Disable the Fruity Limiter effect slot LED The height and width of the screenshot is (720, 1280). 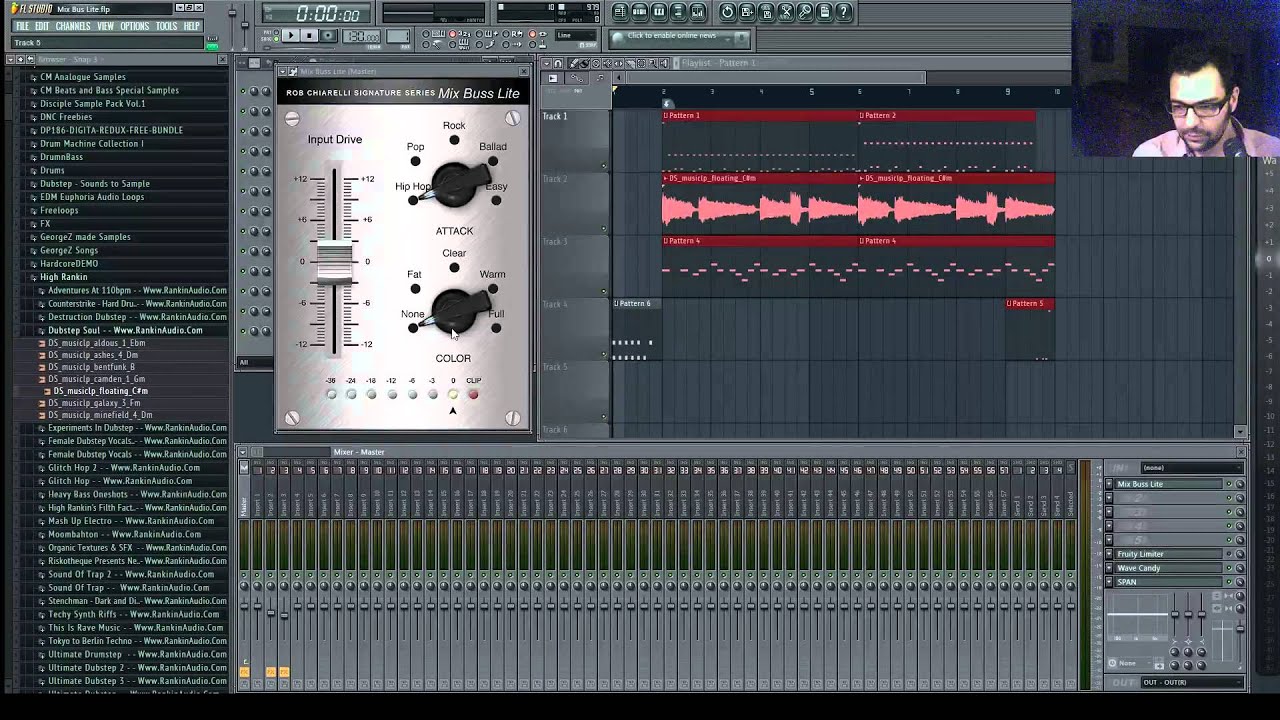[1229, 554]
